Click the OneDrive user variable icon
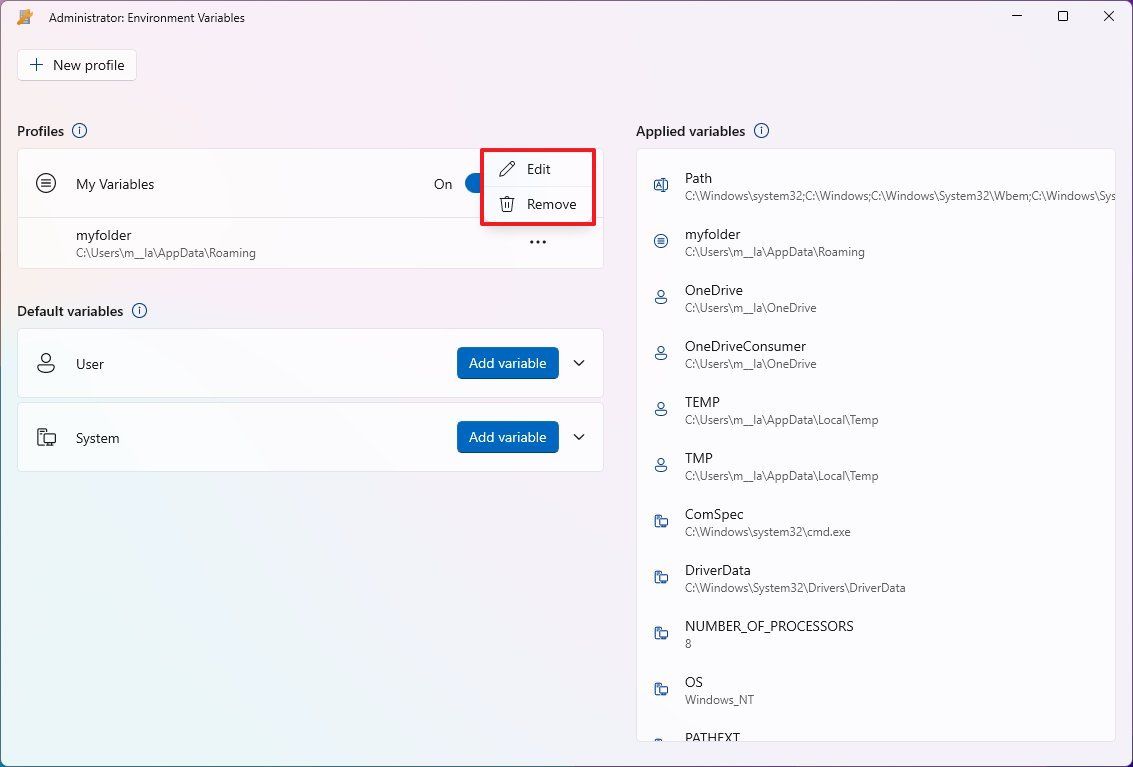 tap(660, 297)
